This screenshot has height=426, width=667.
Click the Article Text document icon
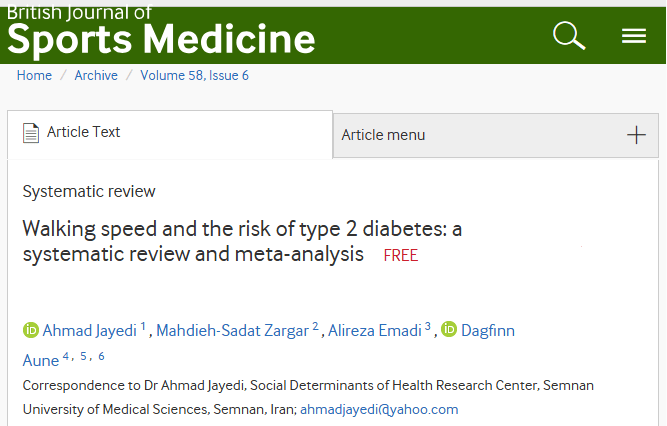click(x=31, y=133)
